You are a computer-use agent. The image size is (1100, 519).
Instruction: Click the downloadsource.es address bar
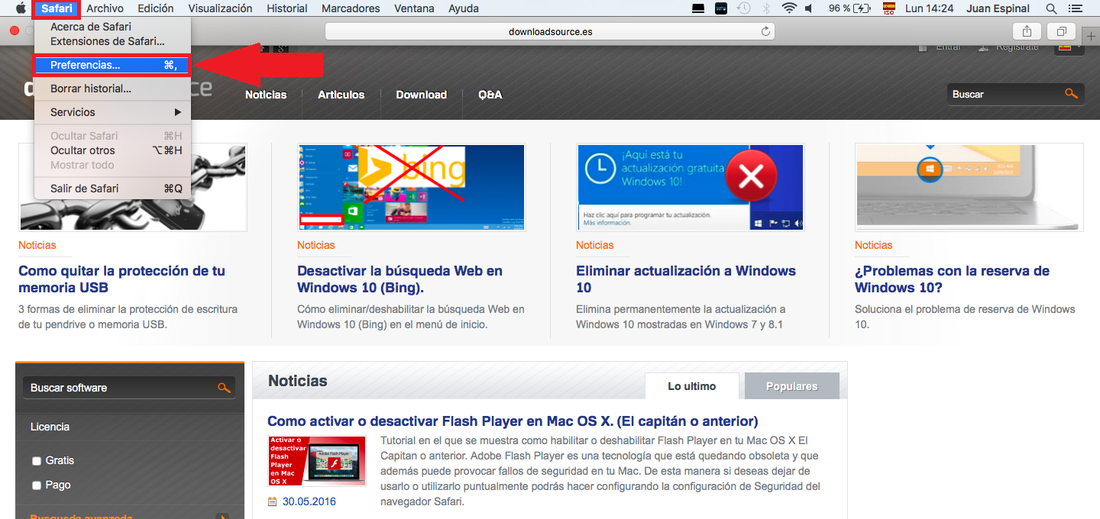(549, 32)
